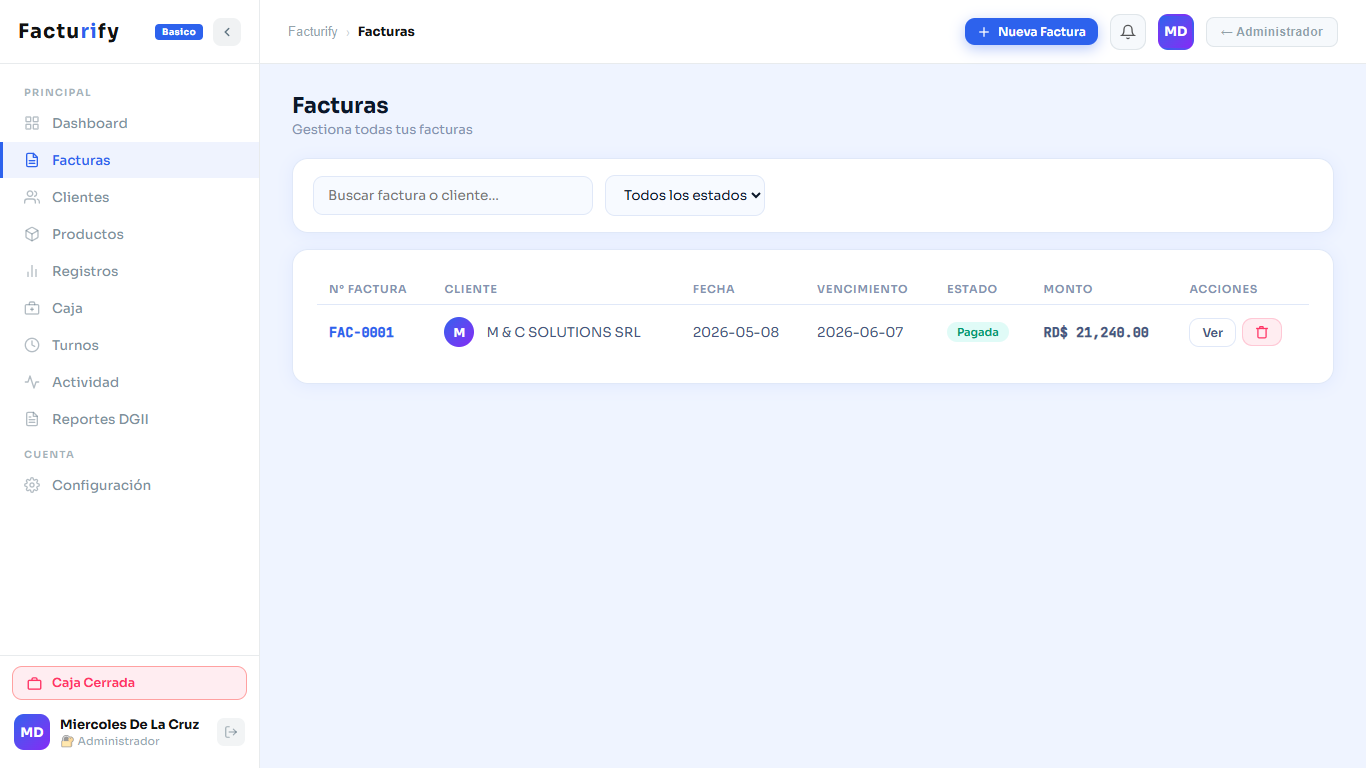Collapse the sidebar with the chevron button
Viewport: 1366px width, 768px height.
227,32
